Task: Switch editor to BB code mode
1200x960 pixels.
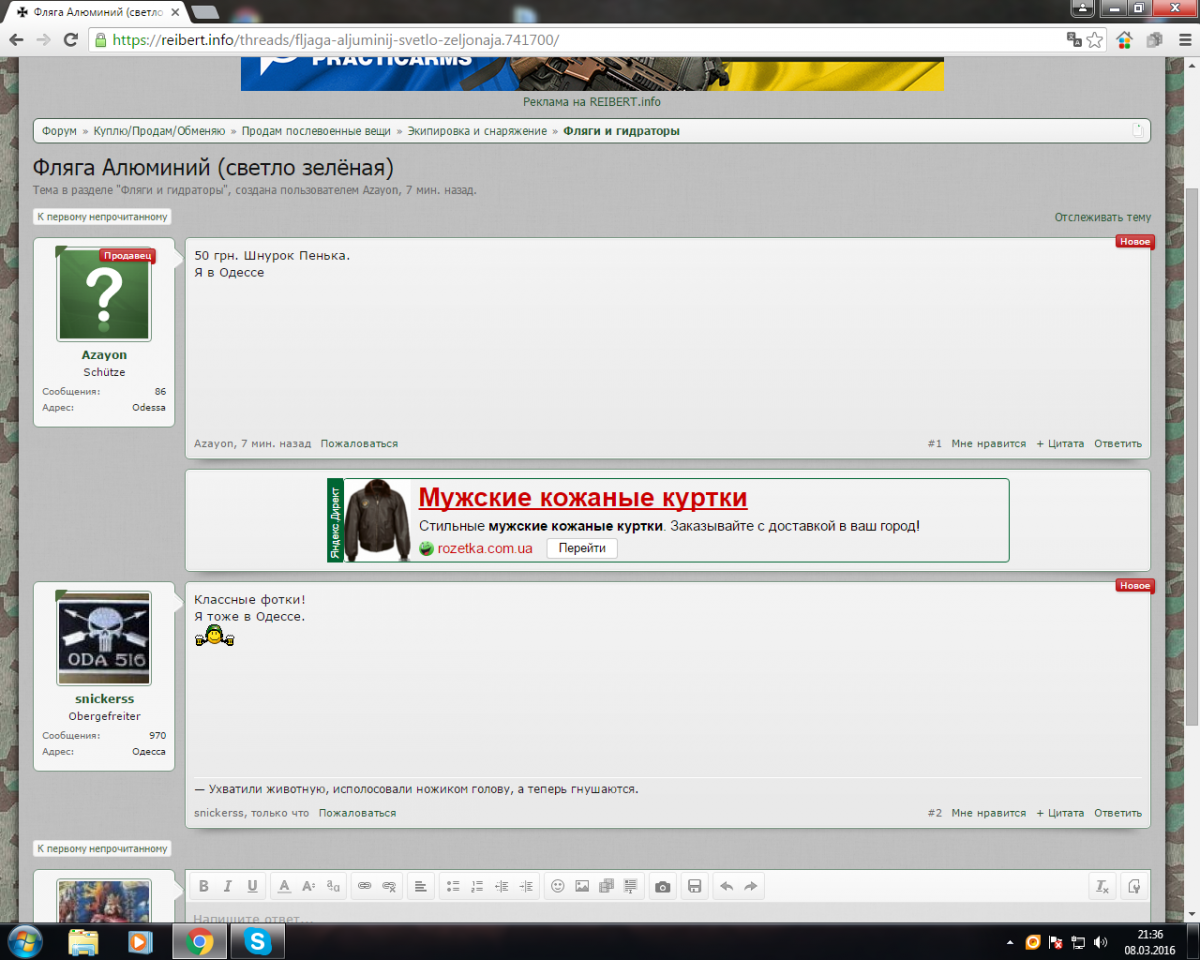Action: click(x=1134, y=886)
